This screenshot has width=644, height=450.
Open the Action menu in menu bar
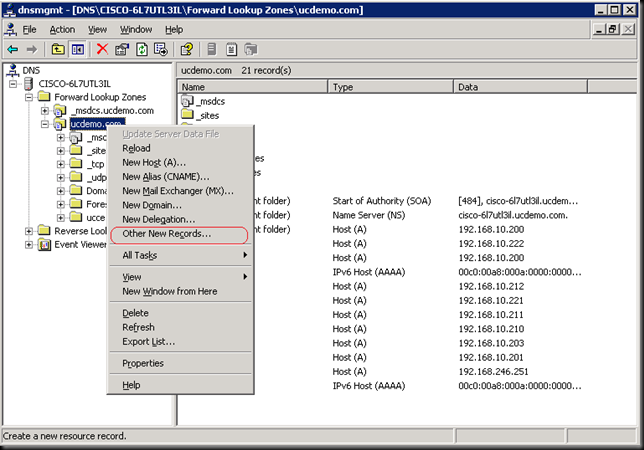pyautogui.click(x=62, y=30)
